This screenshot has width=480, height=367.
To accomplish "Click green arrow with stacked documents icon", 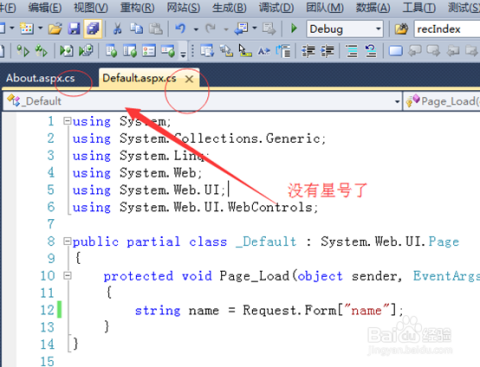I will click(86, 51).
